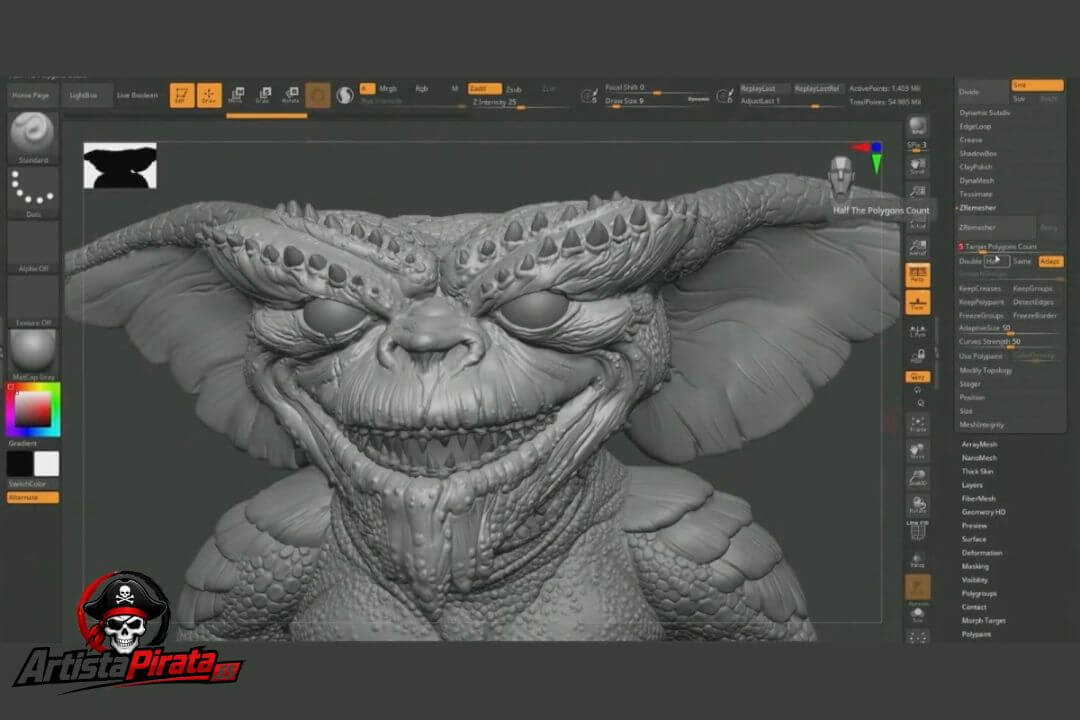Click the sculptris pro swirl icon
Viewport: 1080px width, 720px height.
(344, 95)
